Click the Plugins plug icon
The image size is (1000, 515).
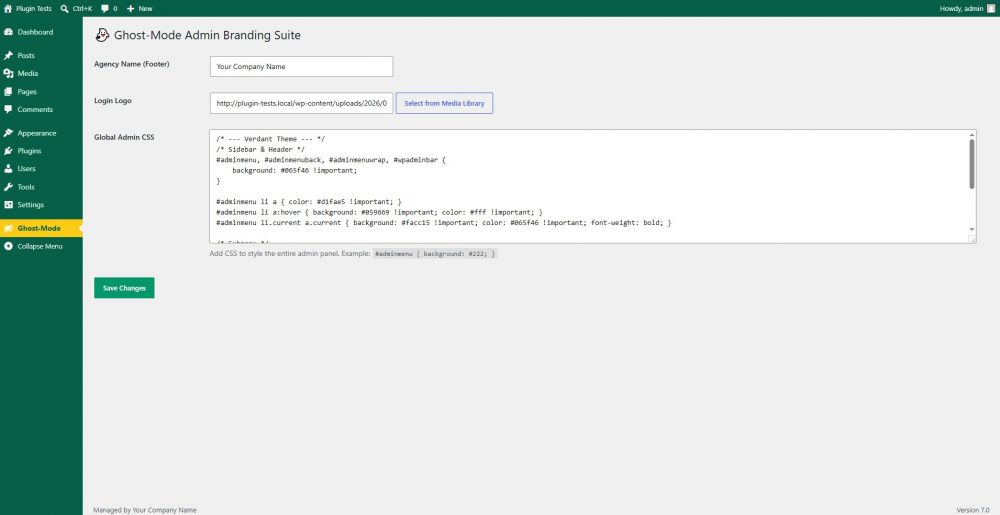coord(8,151)
